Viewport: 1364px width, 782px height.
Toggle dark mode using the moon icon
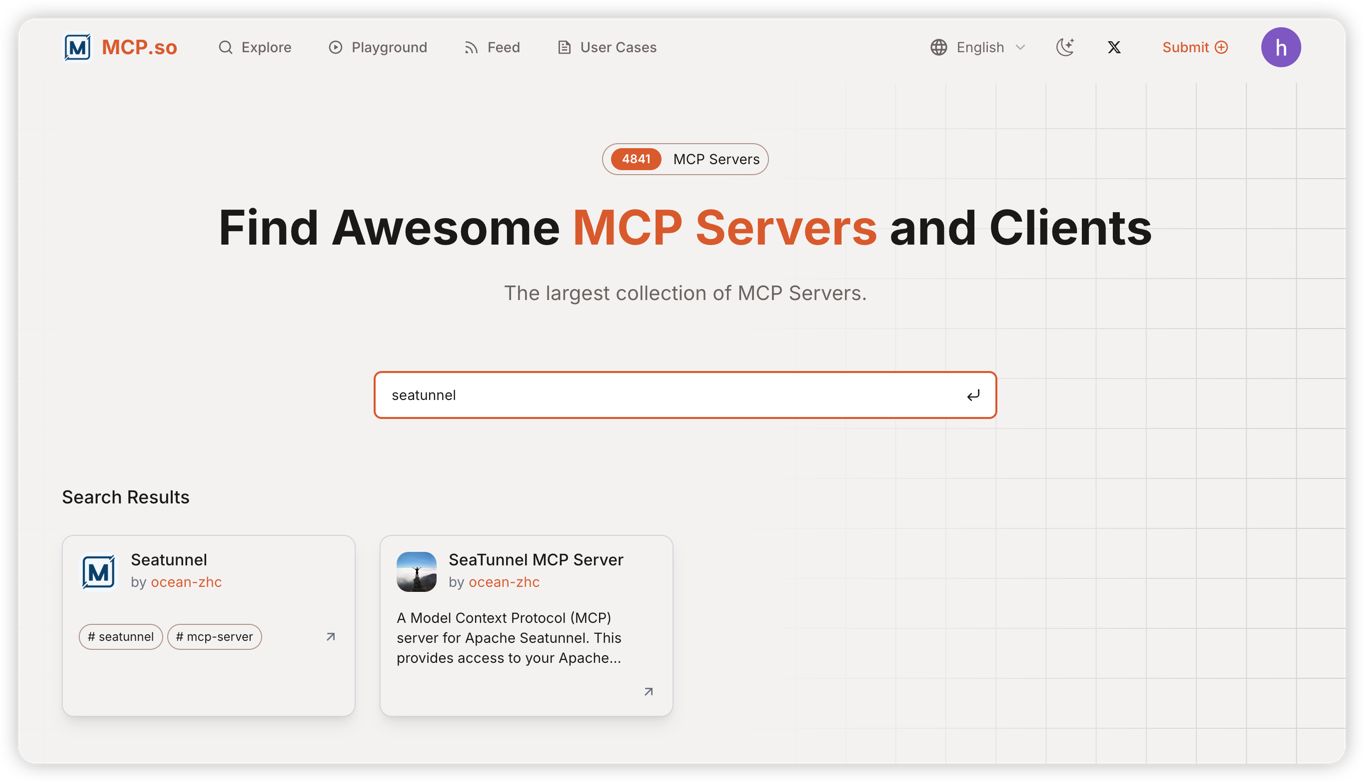[x=1065, y=47]
